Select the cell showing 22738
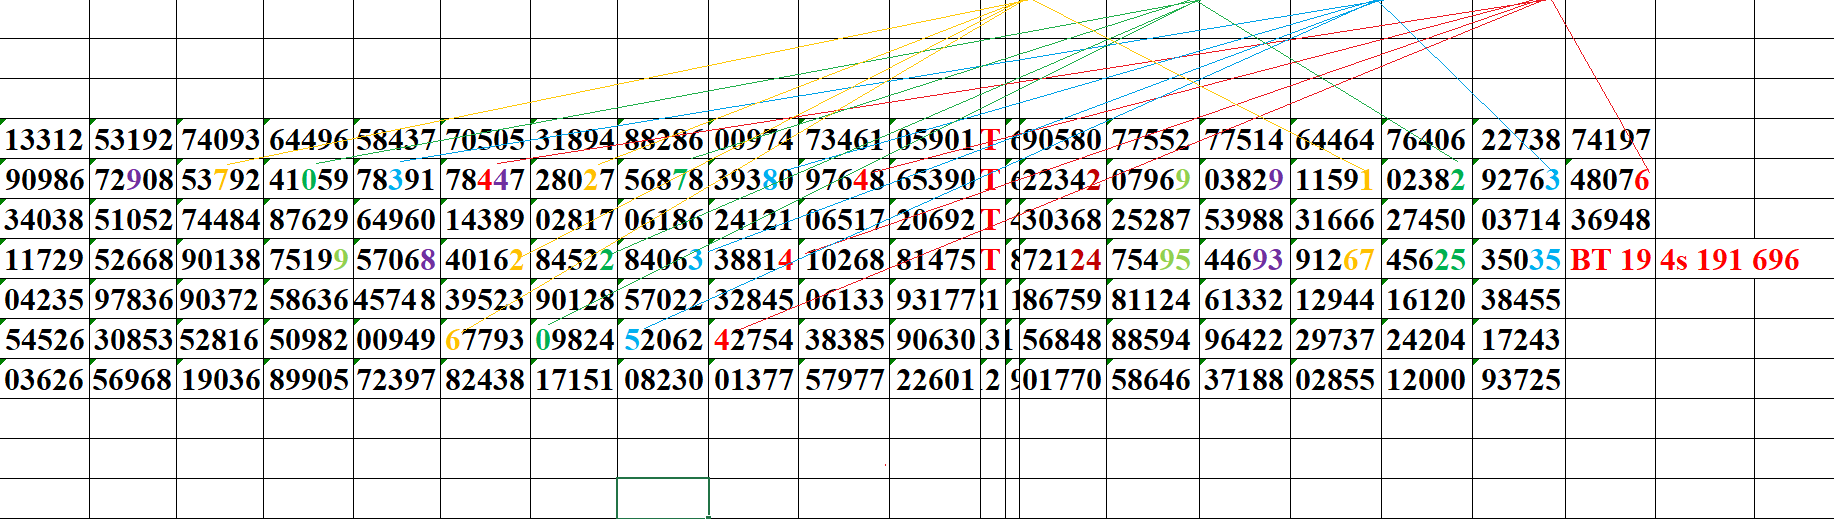The width and height of the screenshot is (1834, 519). pos(1519,139)
